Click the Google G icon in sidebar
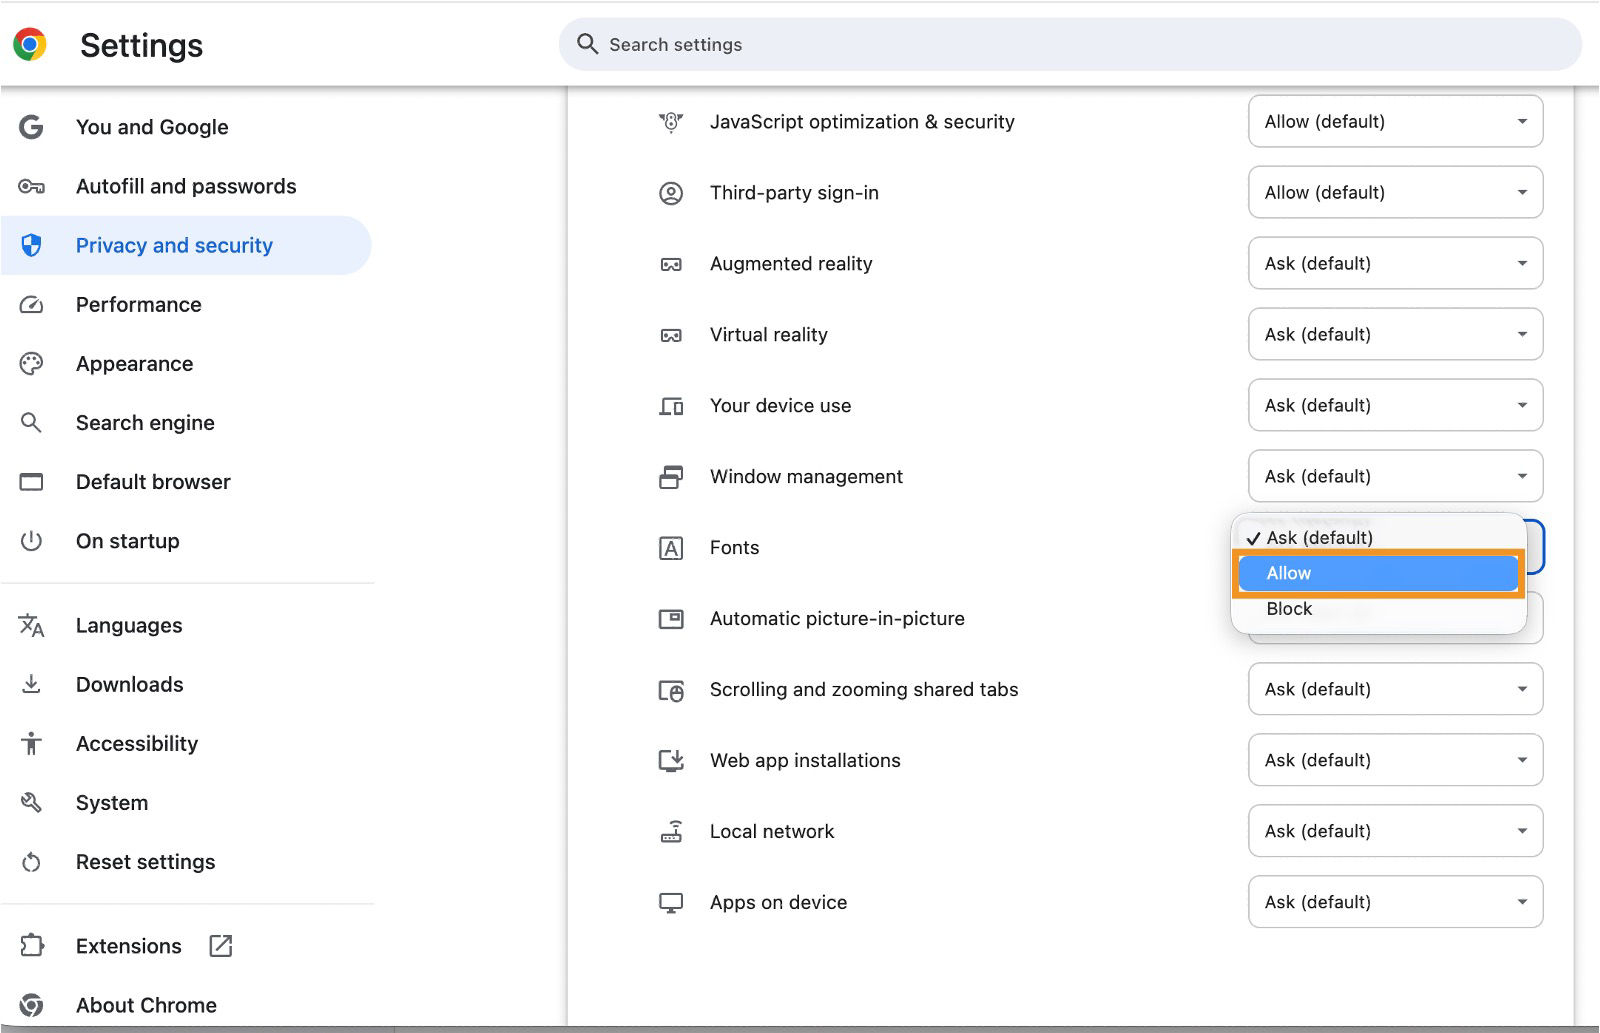Screen dimensions: 1600x1033 click(31, 127)
